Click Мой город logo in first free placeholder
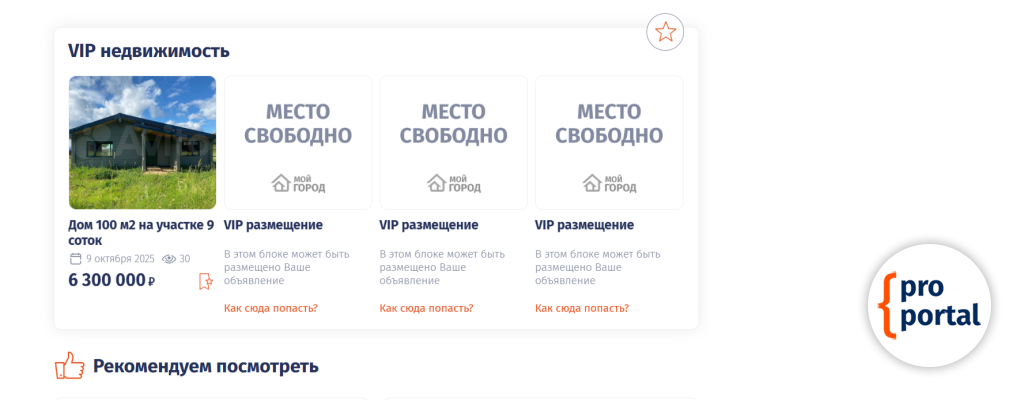Image resolution: width=1024 pixels, height=400 pixels. tap(298, 183)
